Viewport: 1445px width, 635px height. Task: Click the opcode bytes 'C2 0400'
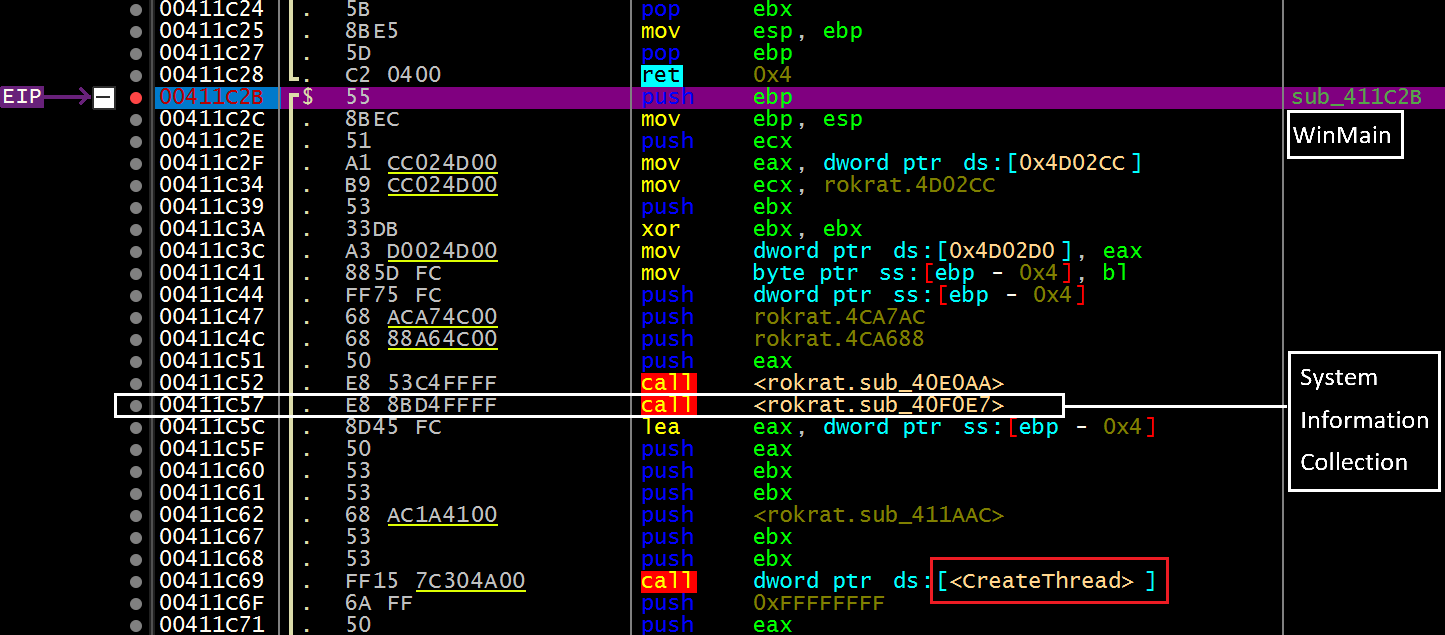click(x=393, y=75)
